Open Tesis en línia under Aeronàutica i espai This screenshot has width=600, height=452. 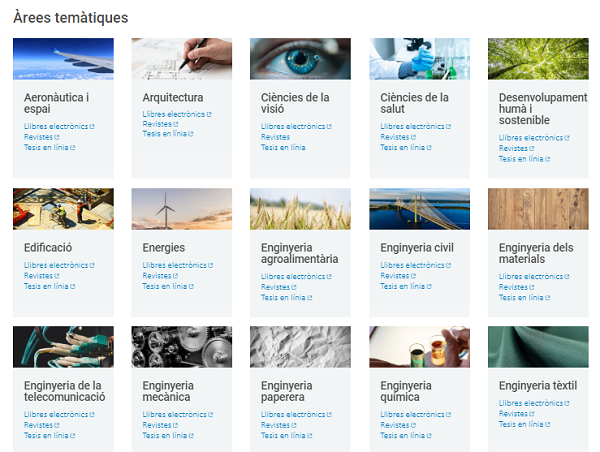[49, 147]
